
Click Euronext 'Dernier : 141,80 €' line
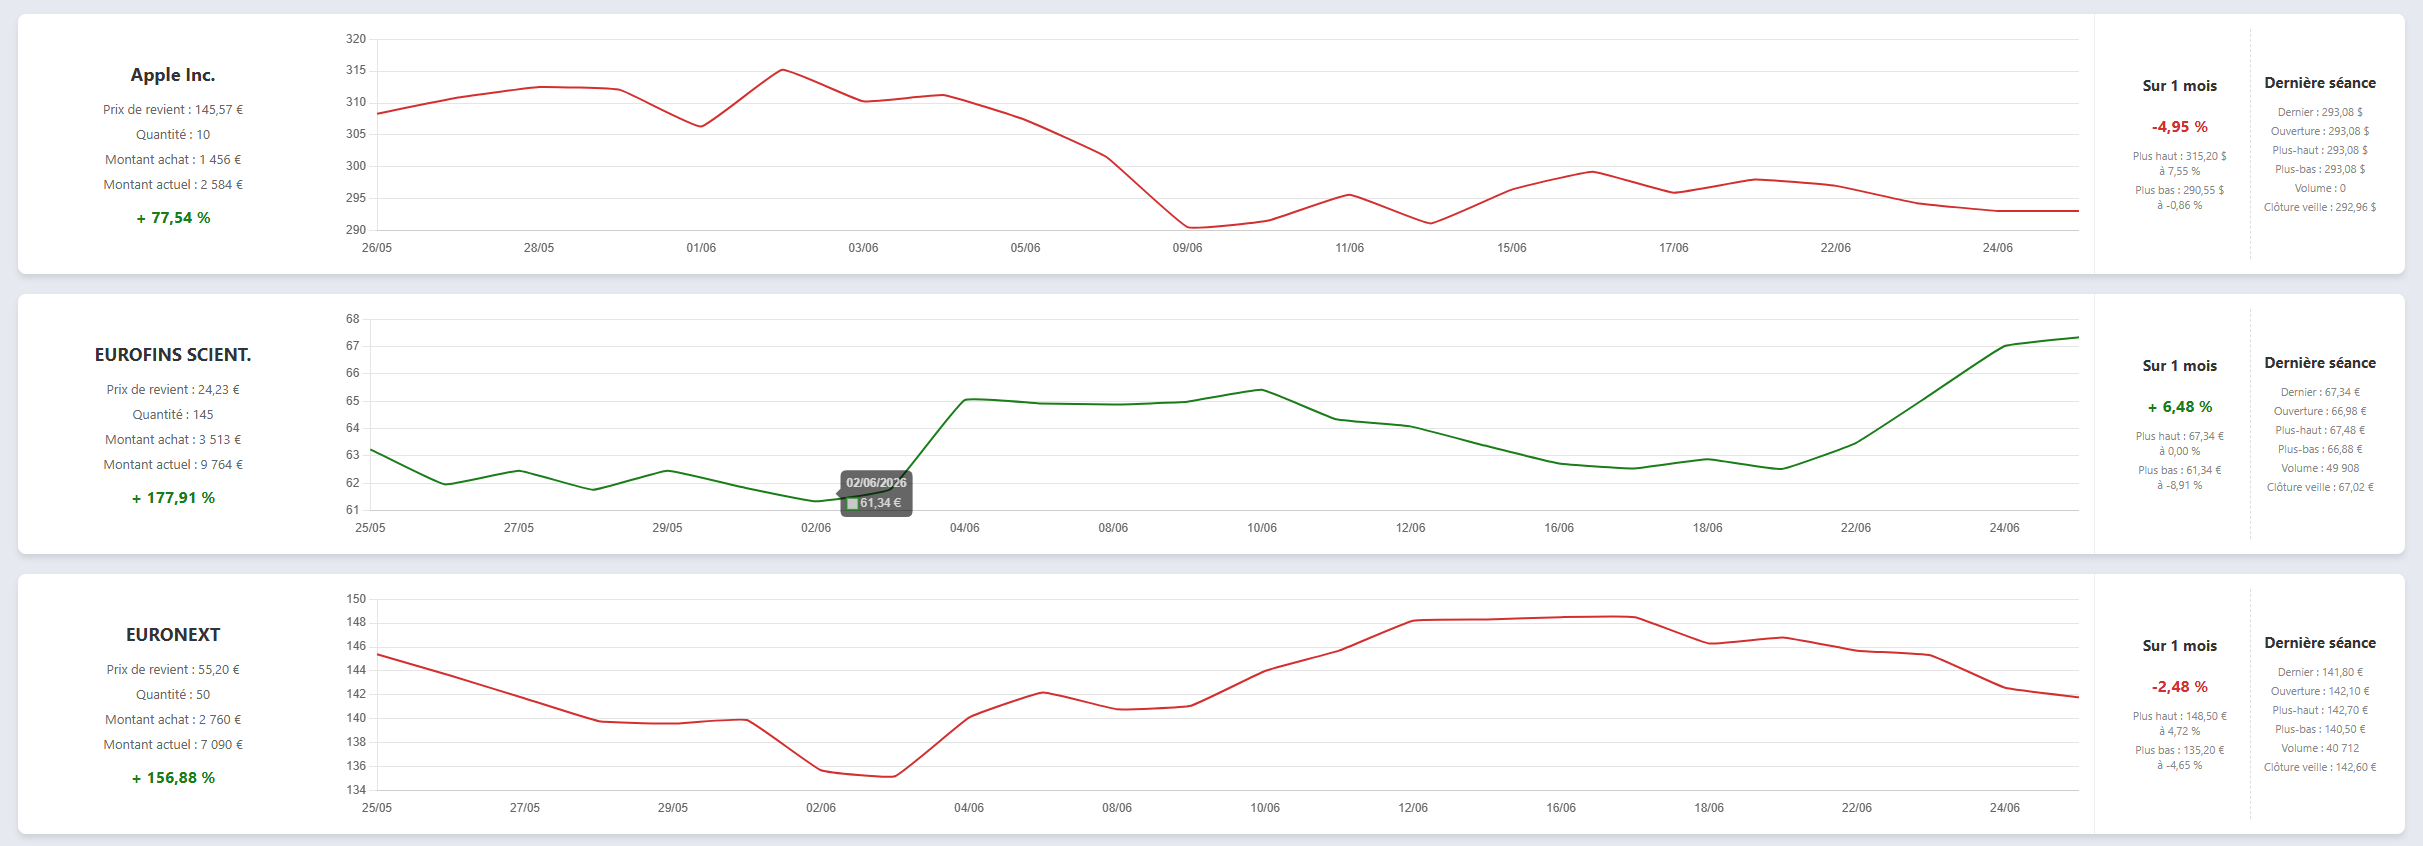tap(2320, 672)
